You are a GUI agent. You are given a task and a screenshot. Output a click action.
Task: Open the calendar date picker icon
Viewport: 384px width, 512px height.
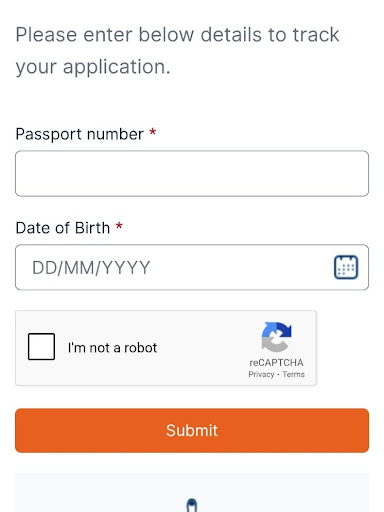point(346,267)
